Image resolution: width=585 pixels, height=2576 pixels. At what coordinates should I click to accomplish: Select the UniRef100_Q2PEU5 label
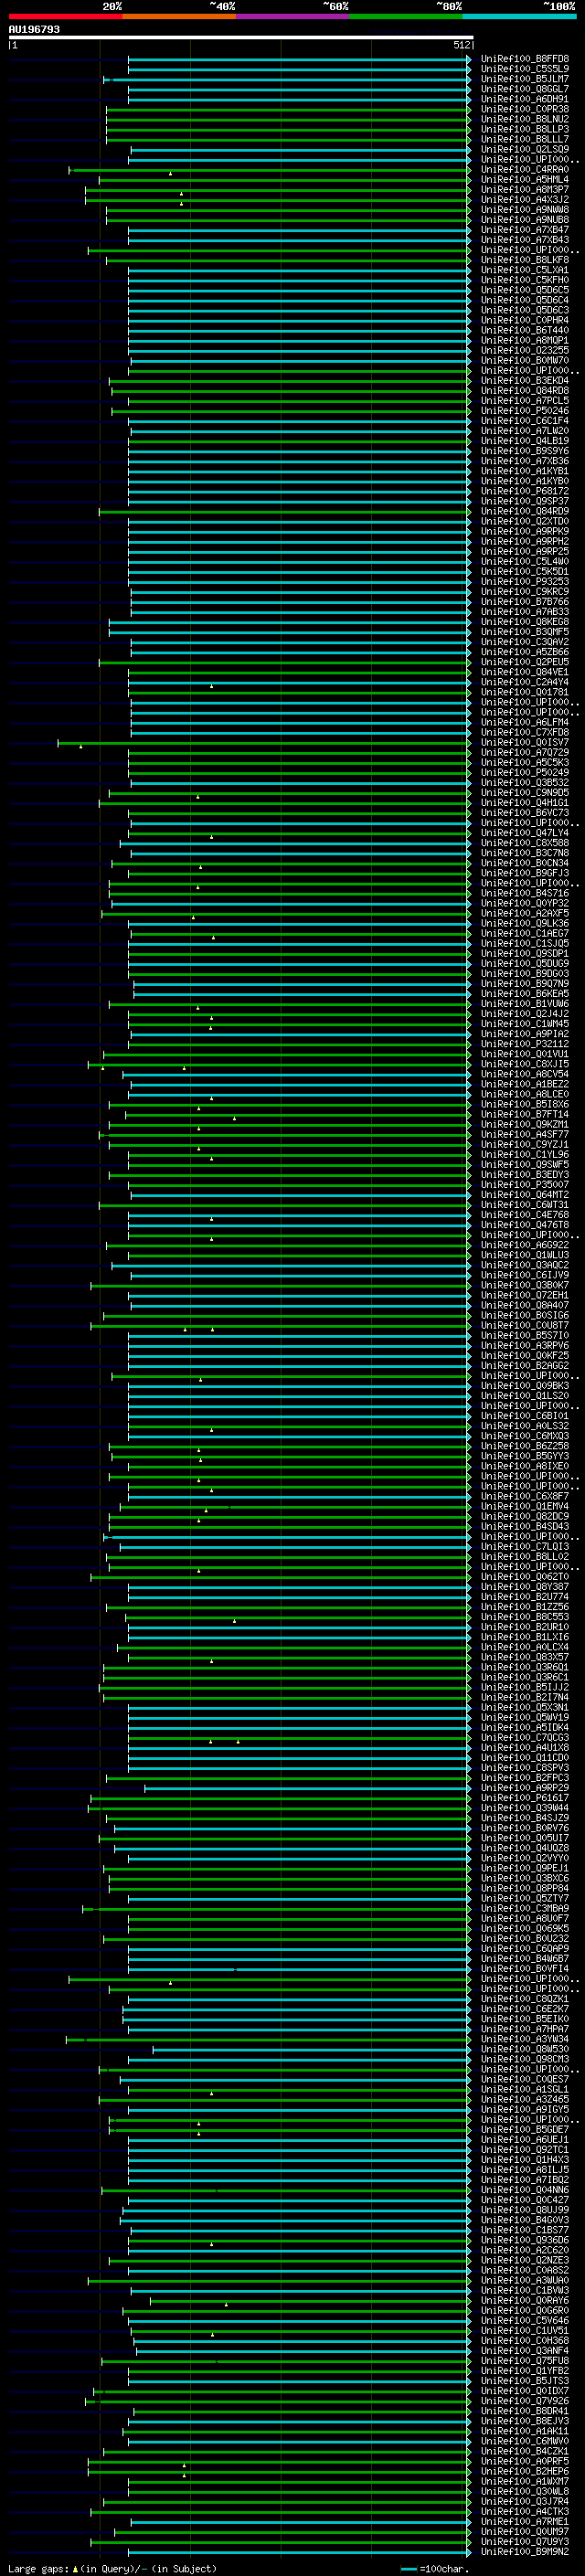click(x=524, y=662)
